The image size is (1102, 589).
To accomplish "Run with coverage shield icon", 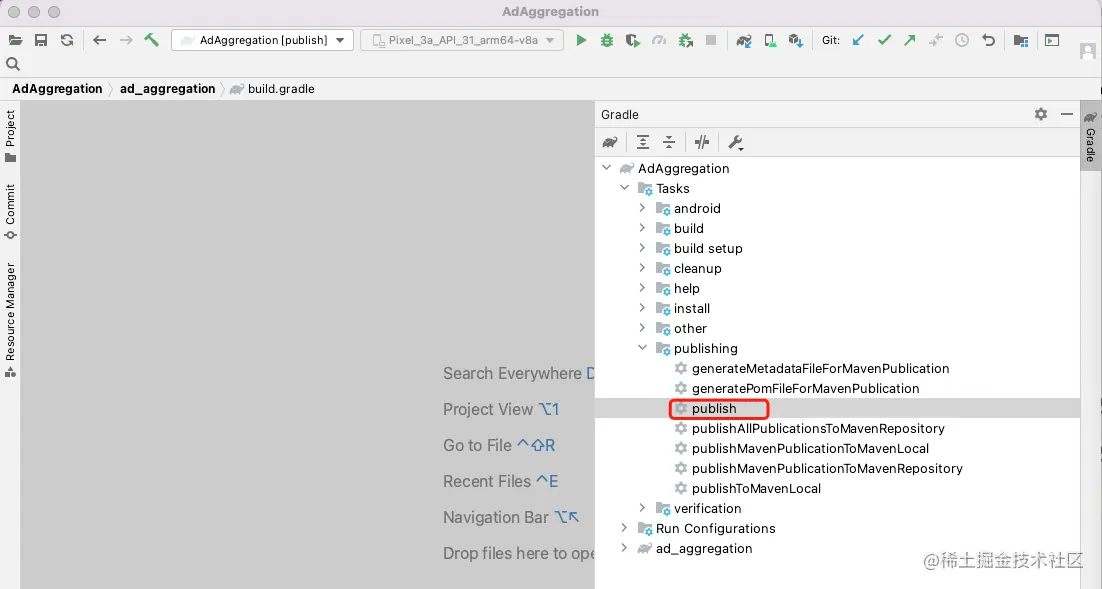I will point(633,40).
